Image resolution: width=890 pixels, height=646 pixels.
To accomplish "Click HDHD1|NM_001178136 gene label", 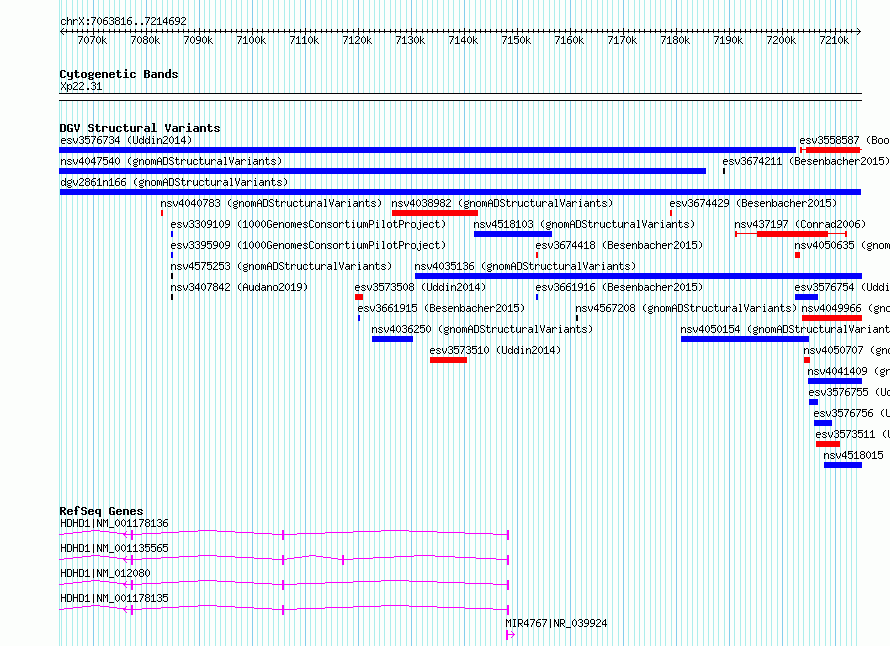I will 114,523.
